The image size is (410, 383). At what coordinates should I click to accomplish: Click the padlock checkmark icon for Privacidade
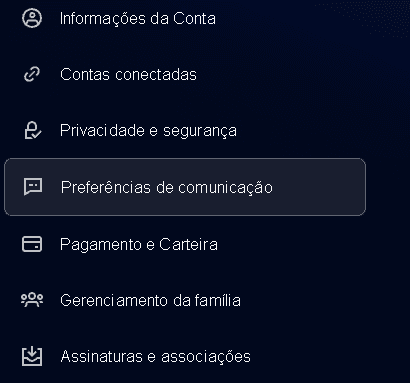point(33,130)
